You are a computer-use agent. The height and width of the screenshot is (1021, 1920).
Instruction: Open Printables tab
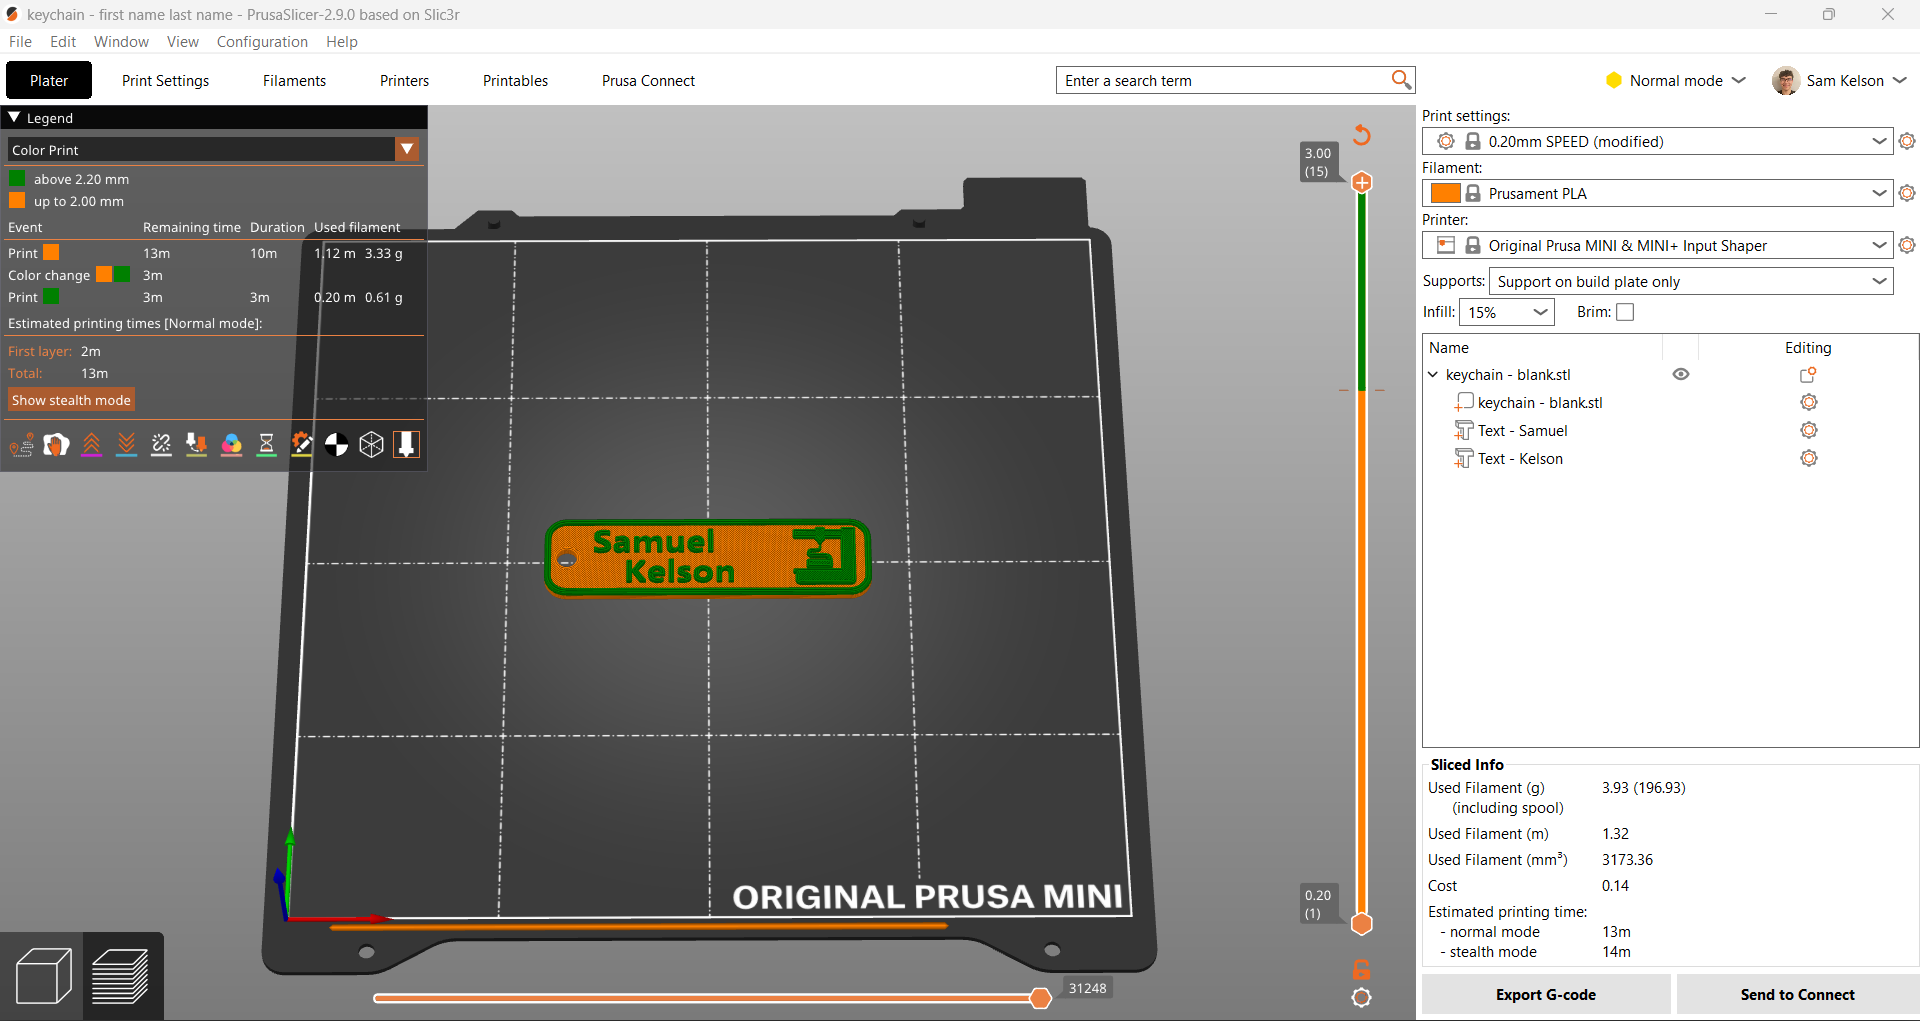click(515, 81)
